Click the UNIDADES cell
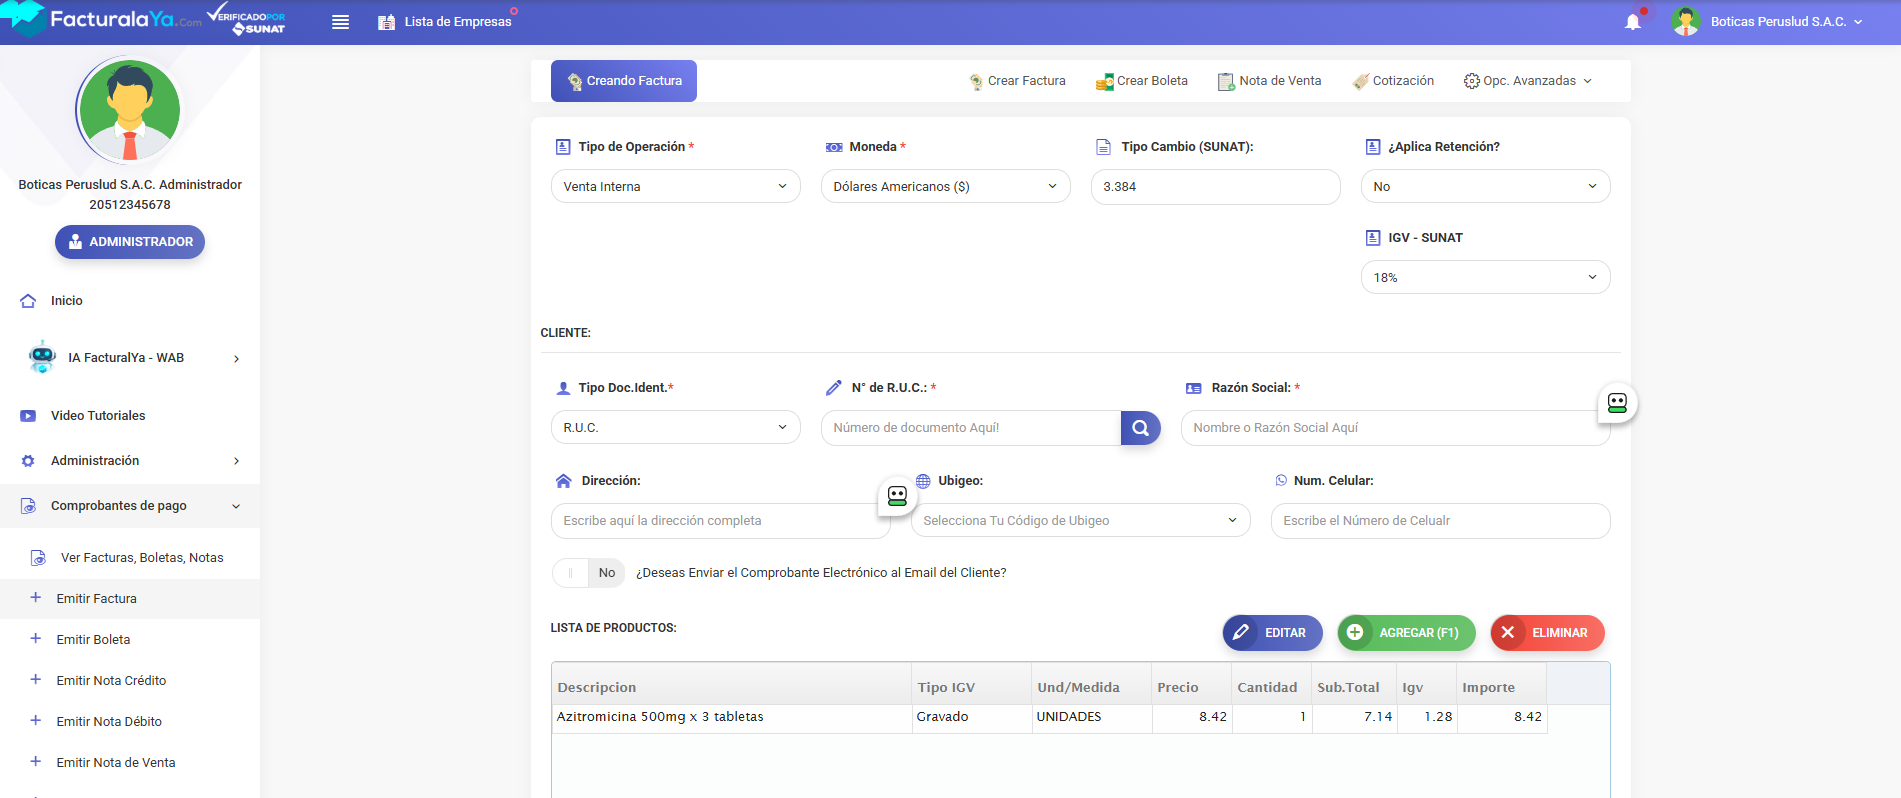1901x798 pixels. tap(1092, 718)
